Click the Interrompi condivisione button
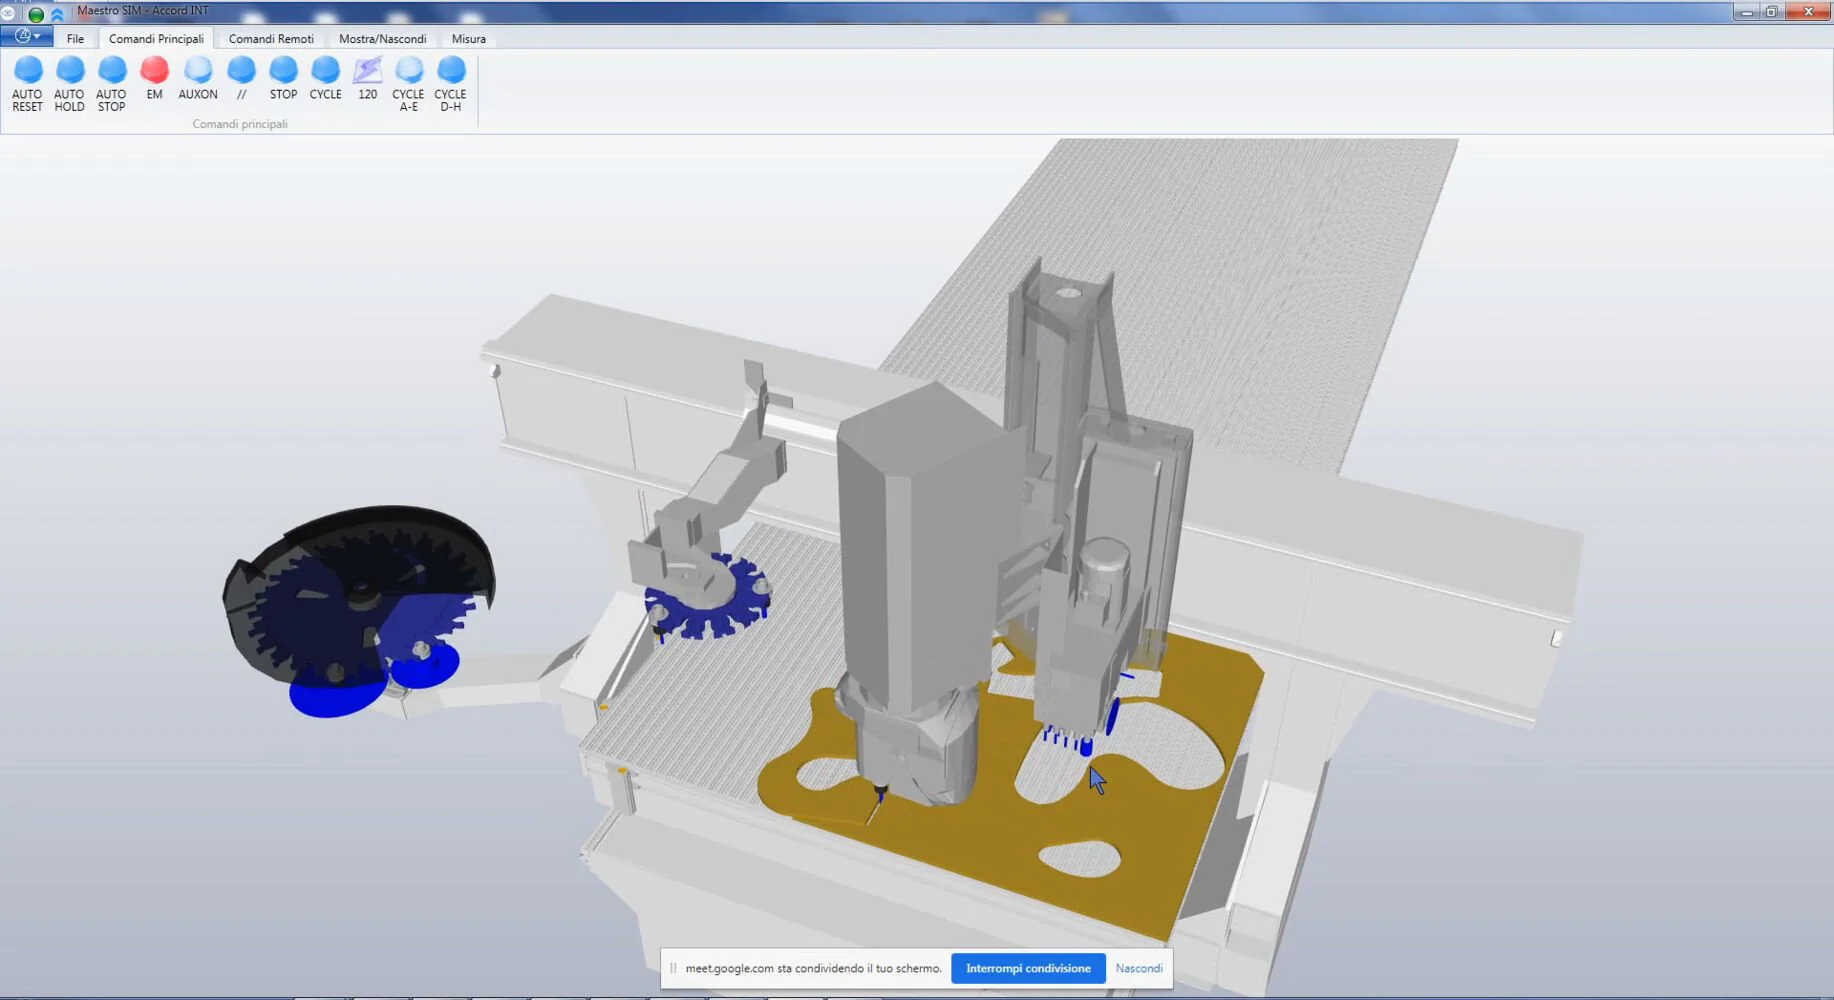This screenshot has width=1834, height=1000. click(x=1027, y=968)
